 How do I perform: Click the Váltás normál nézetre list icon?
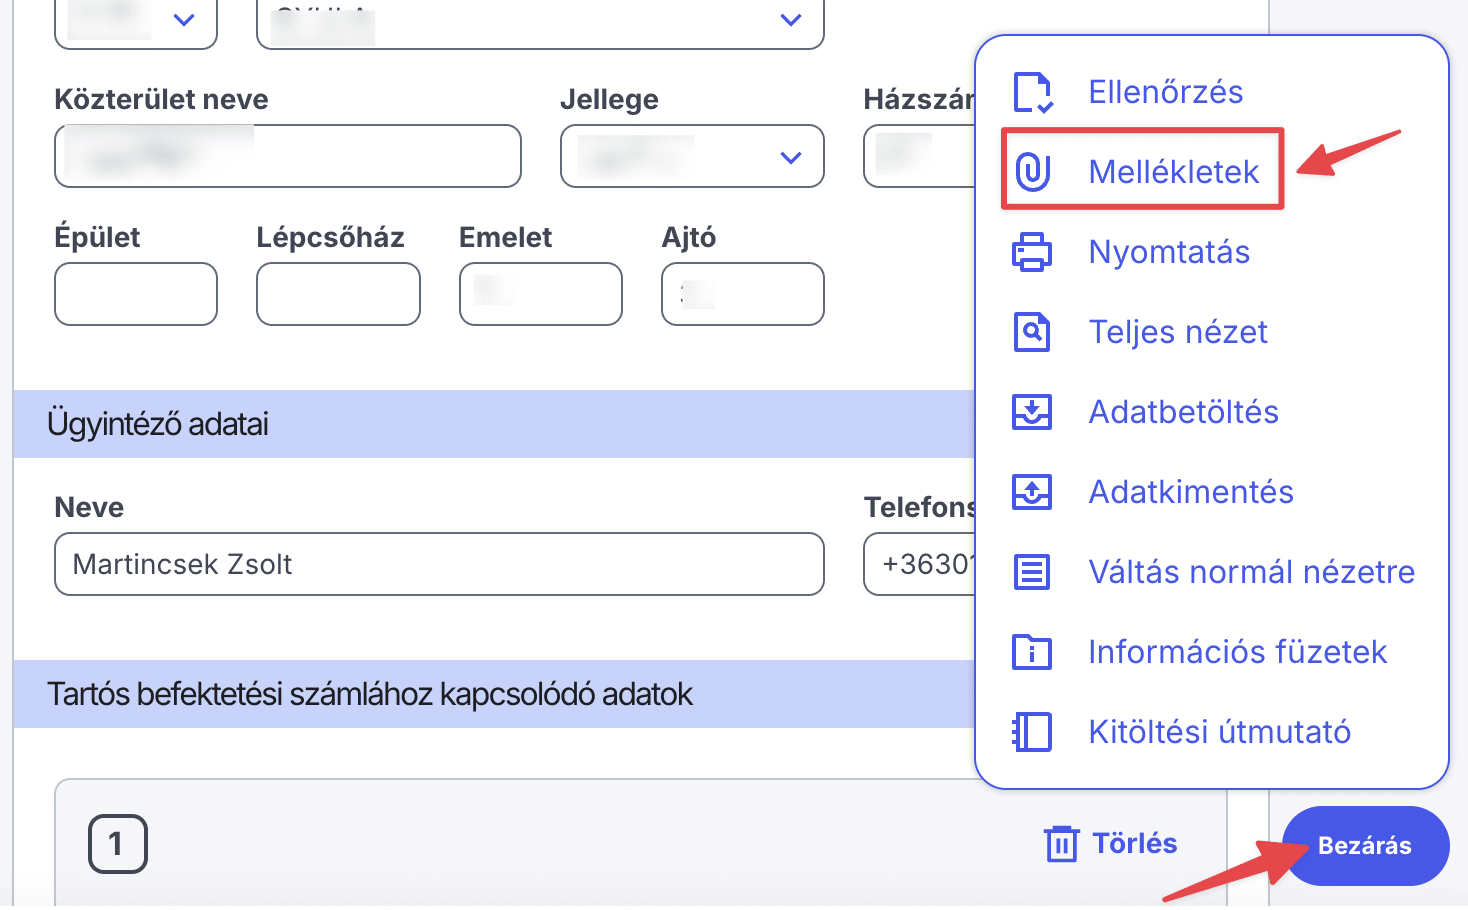coord(1032,572)
